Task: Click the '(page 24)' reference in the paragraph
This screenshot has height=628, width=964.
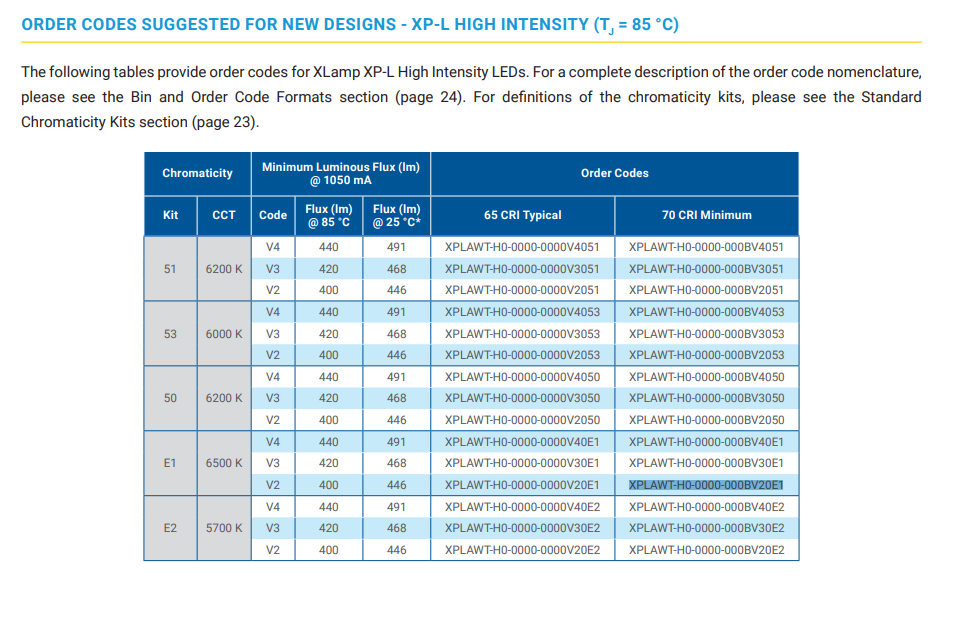Action: [x=429, y=97]
